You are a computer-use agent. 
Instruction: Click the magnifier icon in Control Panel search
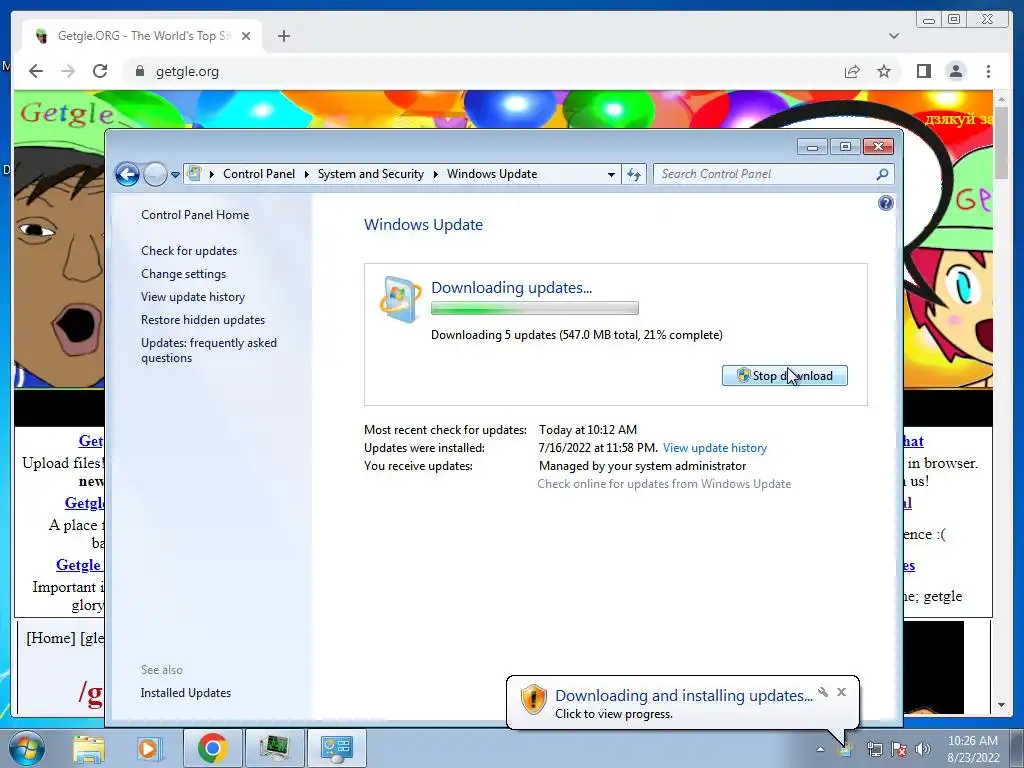(882, 174)
